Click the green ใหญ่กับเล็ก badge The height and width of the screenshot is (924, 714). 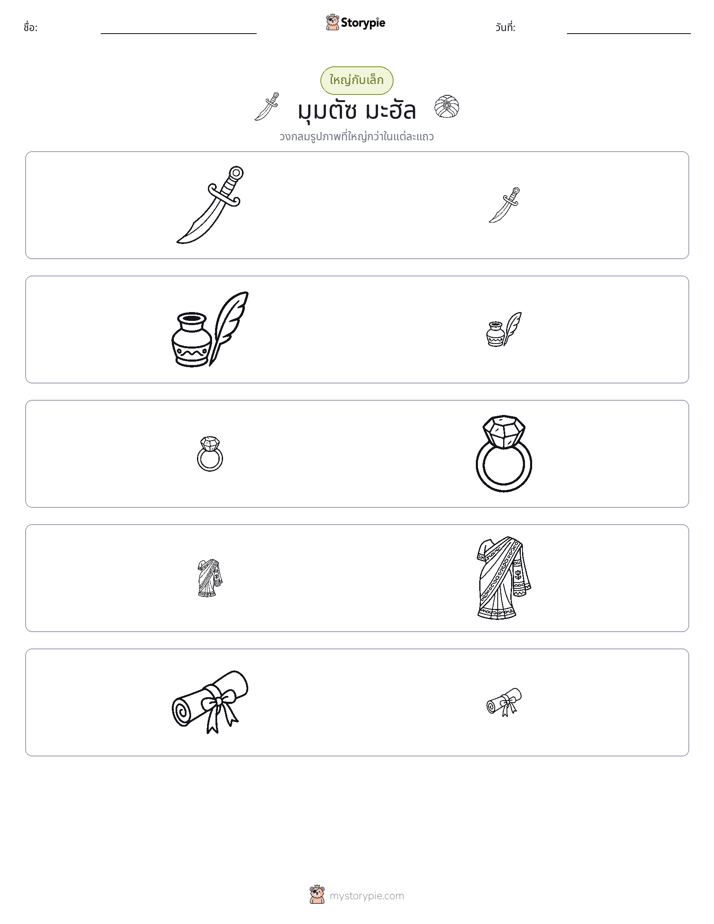click(357, 80)
